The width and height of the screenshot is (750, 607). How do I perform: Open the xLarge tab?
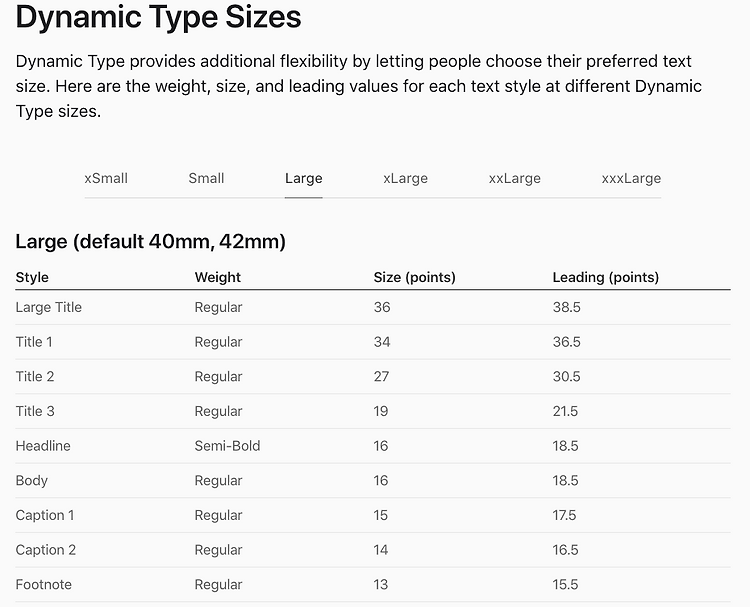tap(405, 179)
